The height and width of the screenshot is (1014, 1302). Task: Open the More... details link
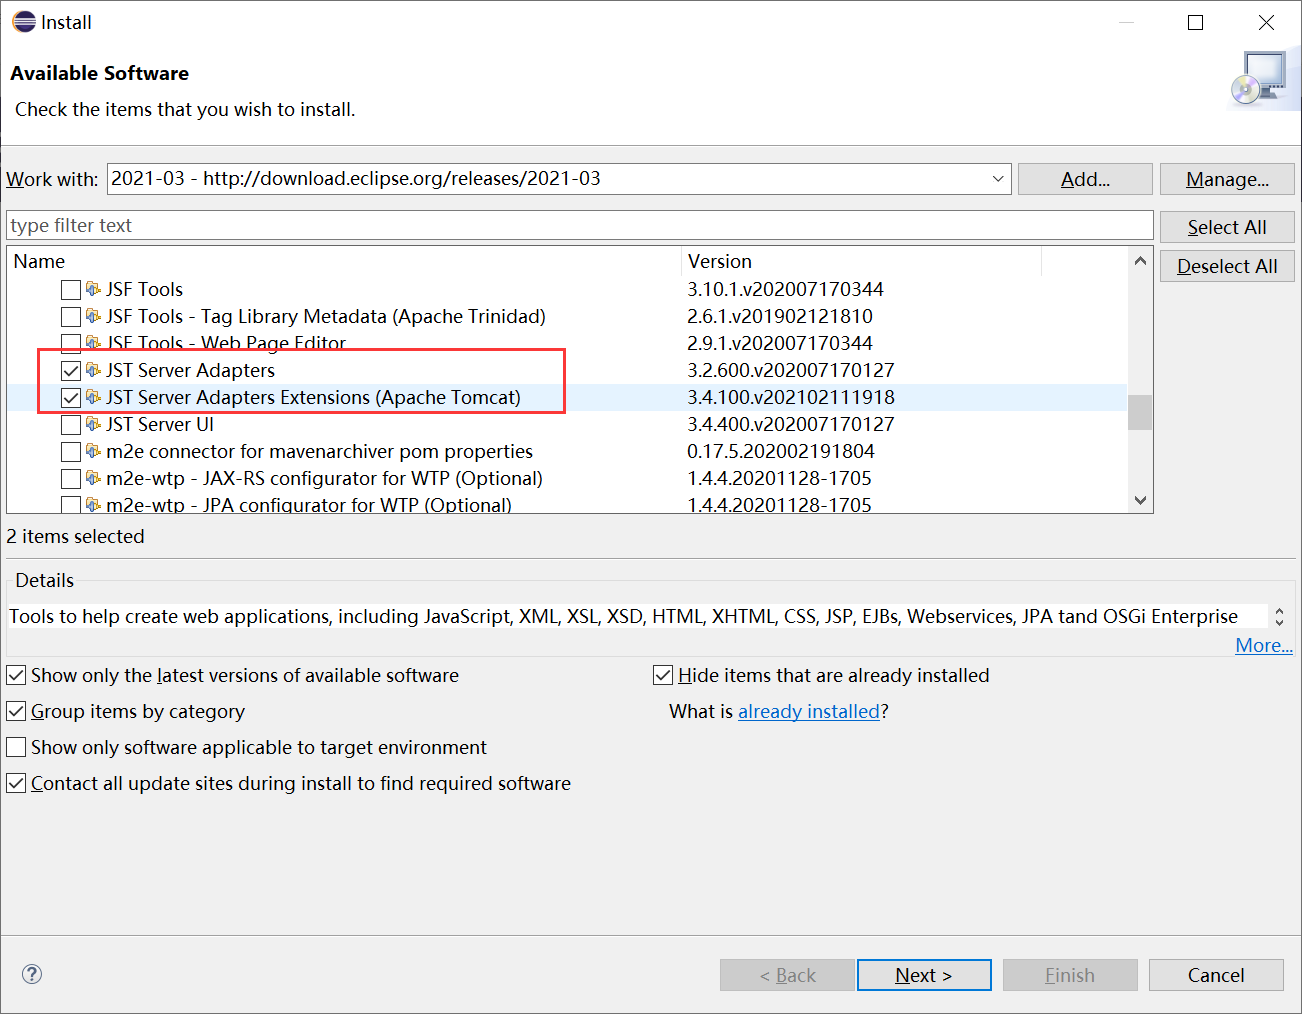point(1264,645)
